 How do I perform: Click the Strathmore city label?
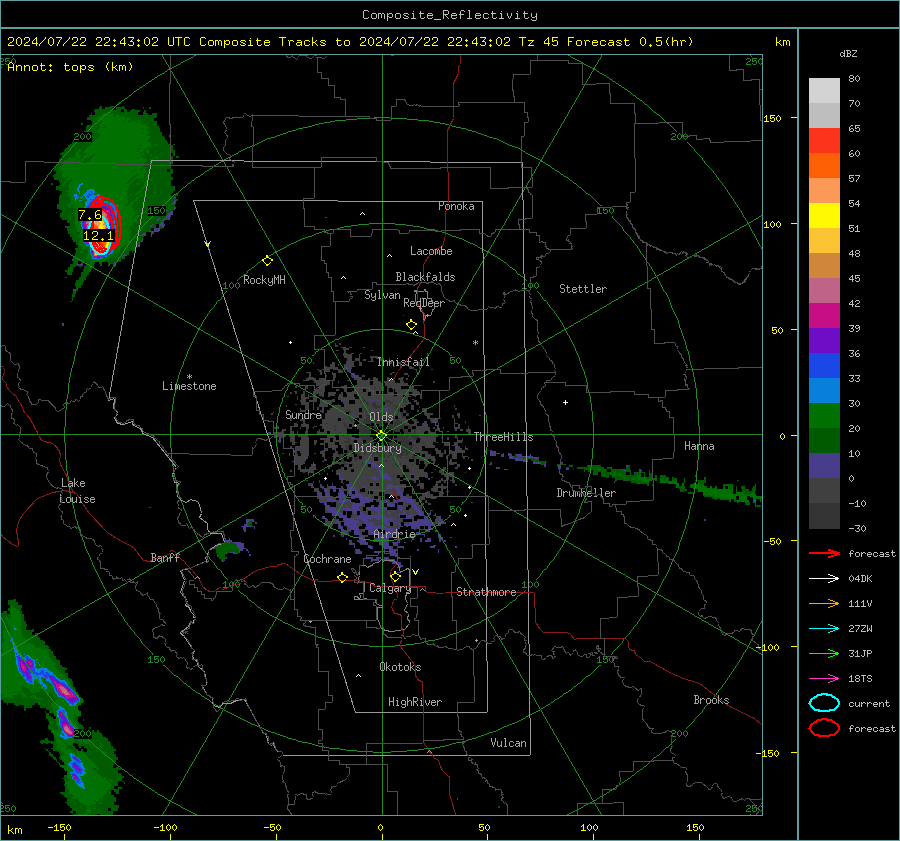click(x=486, y=592)
